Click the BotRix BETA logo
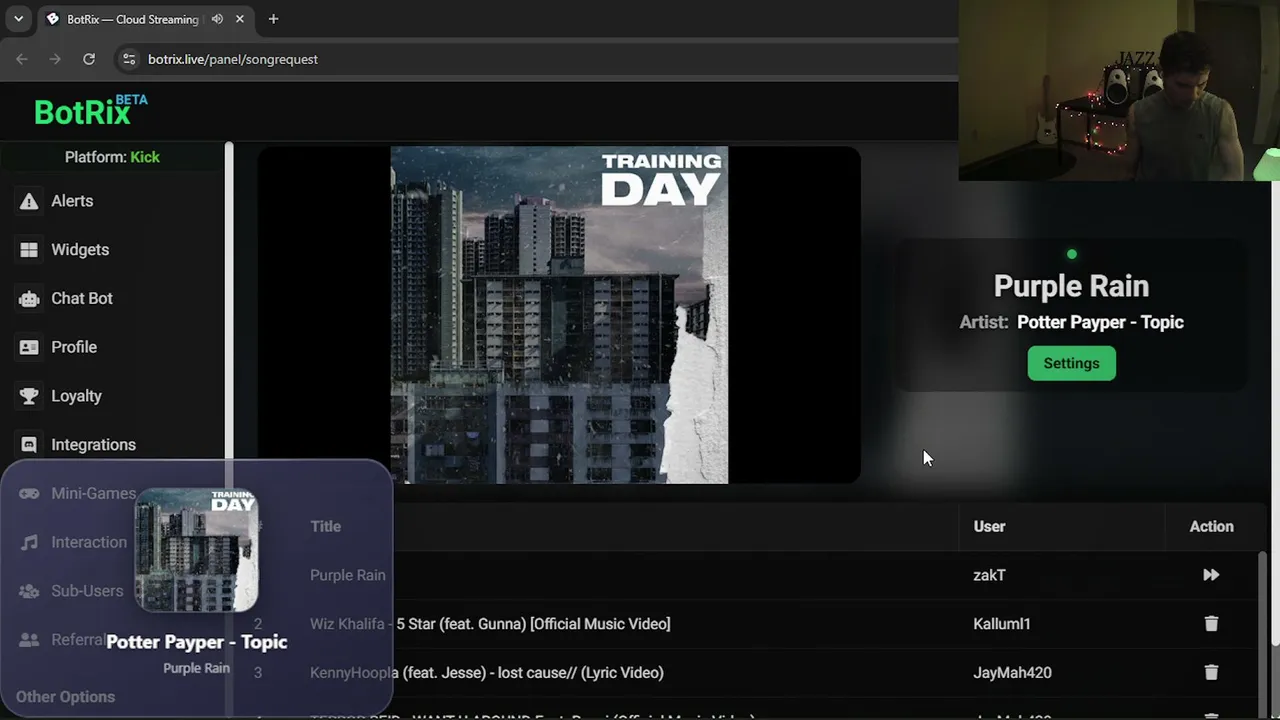1280x720 pixels. (x=90, y=110)
